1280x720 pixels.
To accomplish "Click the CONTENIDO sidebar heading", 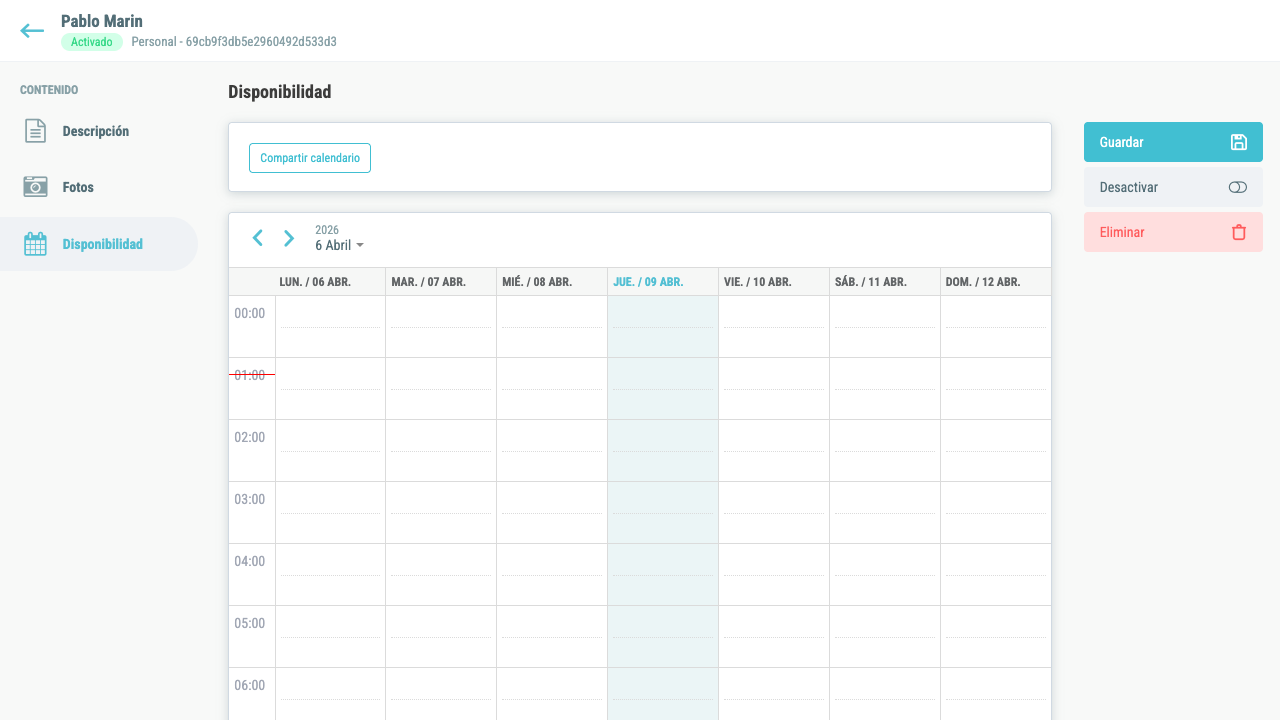I will click(x=49, y=90).
